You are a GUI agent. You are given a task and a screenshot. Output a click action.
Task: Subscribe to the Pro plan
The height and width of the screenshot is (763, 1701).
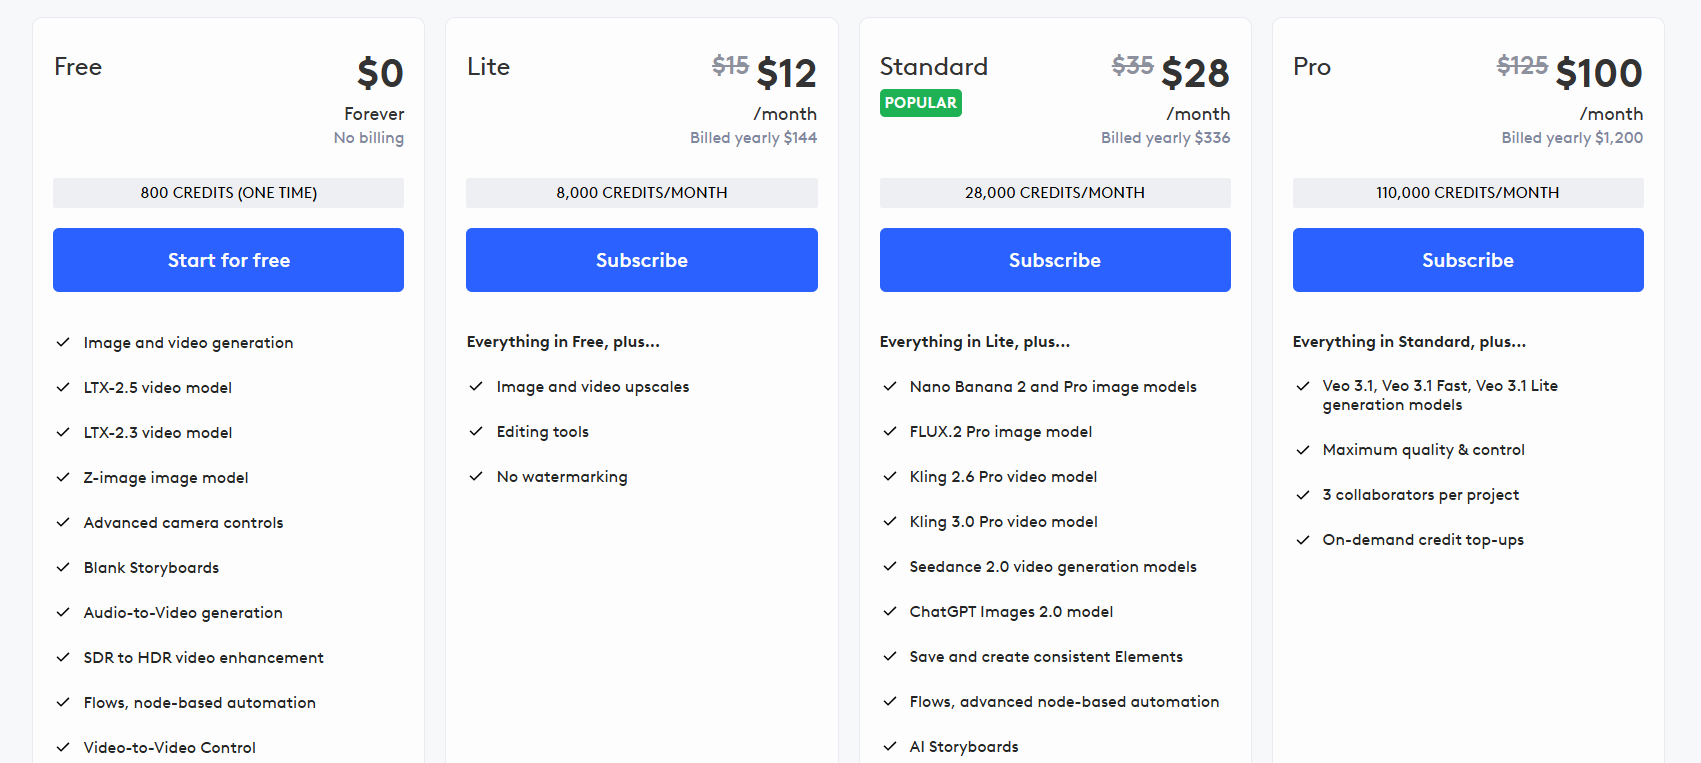[1468, 260]
